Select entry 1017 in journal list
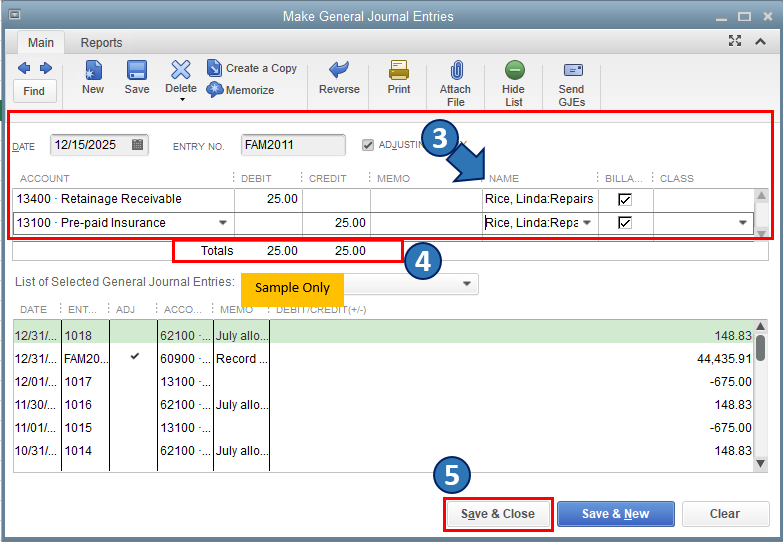 pos(383,382)
